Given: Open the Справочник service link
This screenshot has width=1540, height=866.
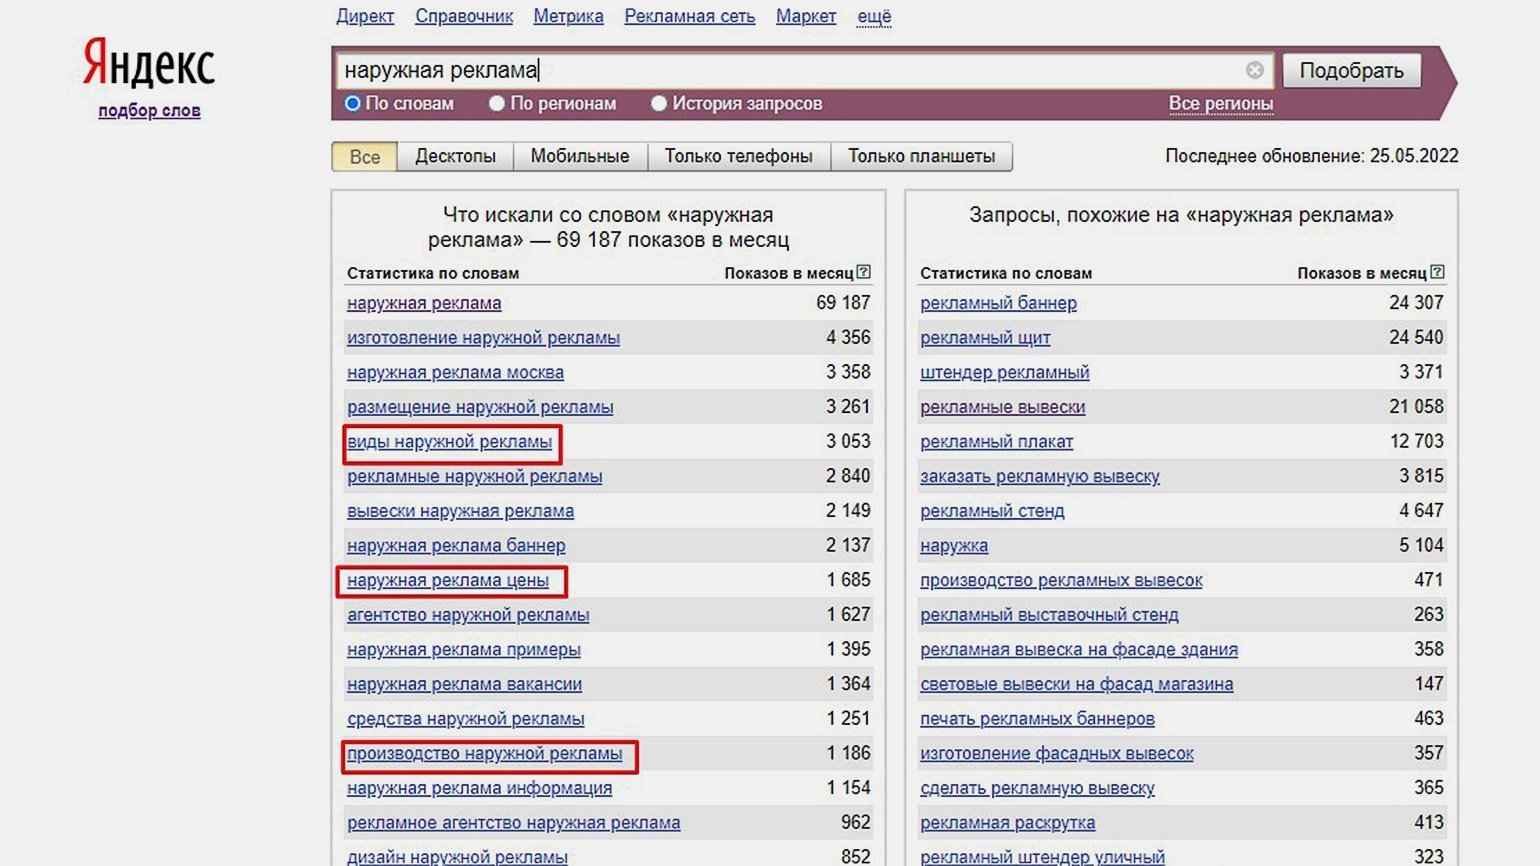Looking at the screenshot, I should pyautogui.click(x=464, y=16).
